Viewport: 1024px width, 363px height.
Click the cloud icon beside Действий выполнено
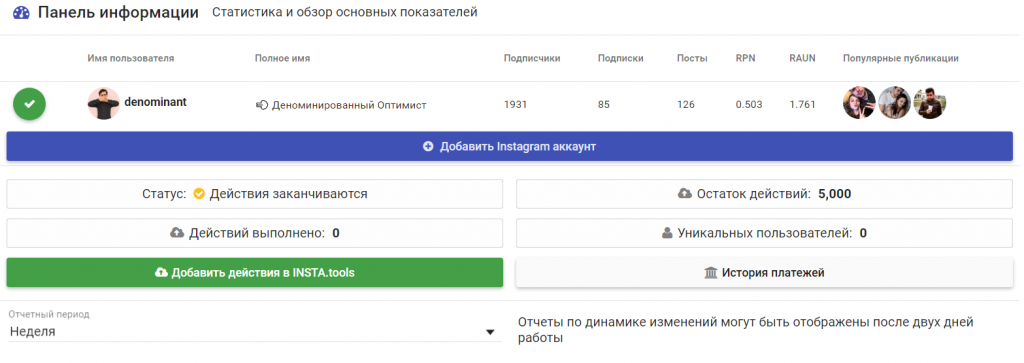pyautogui.click(x=177, y=233)
